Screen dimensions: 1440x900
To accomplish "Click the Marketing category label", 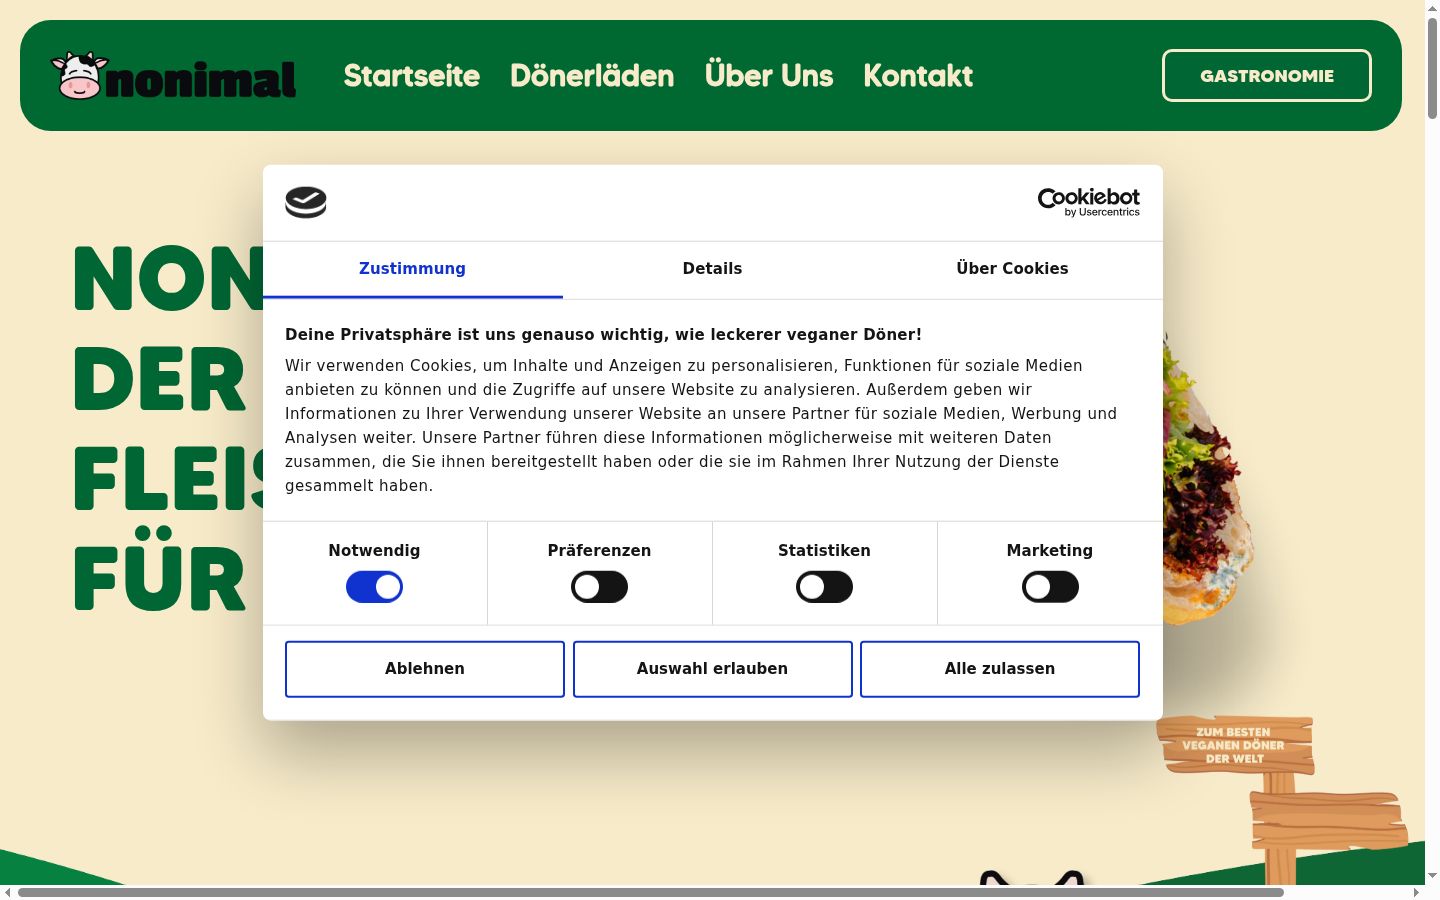I will click(x=1050, y=551).
